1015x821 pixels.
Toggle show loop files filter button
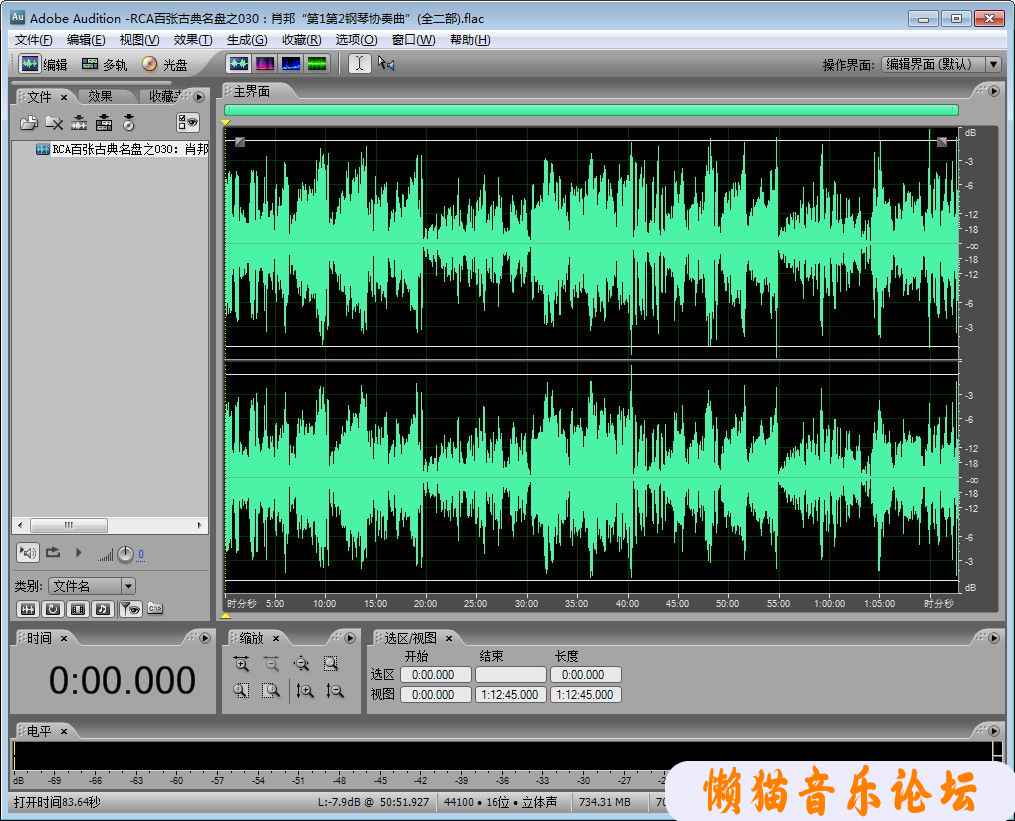point(53,609)
